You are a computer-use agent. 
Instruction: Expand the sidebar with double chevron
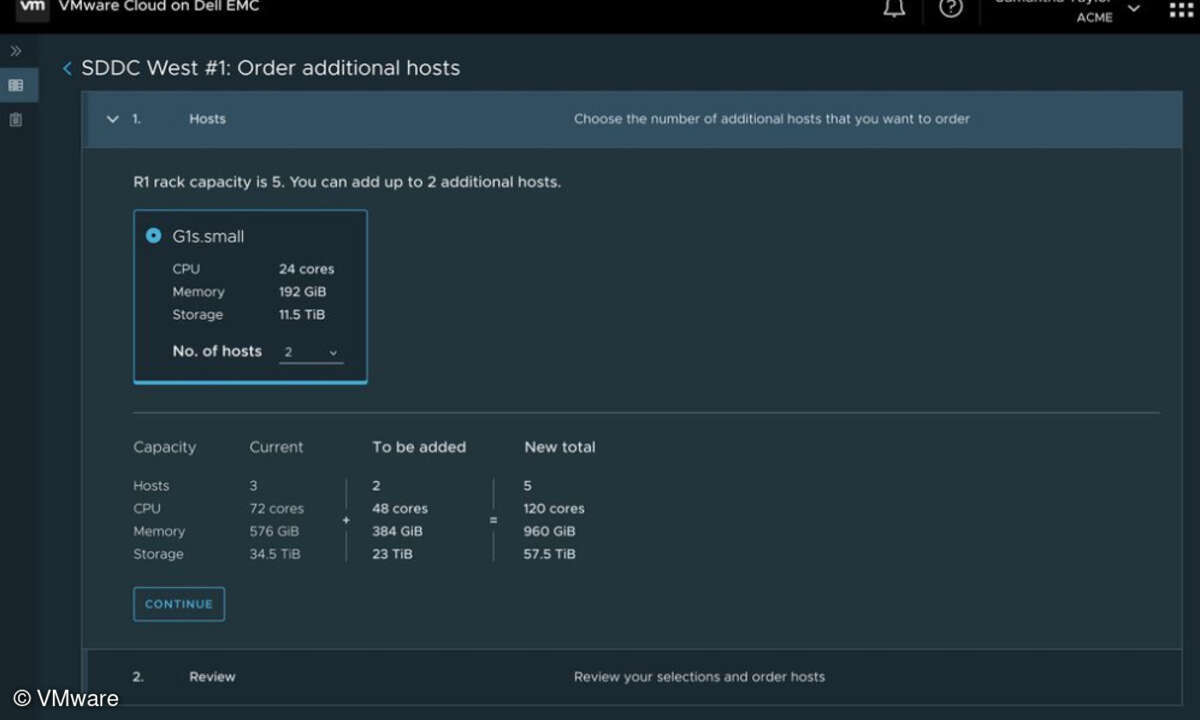pos(16,50)
